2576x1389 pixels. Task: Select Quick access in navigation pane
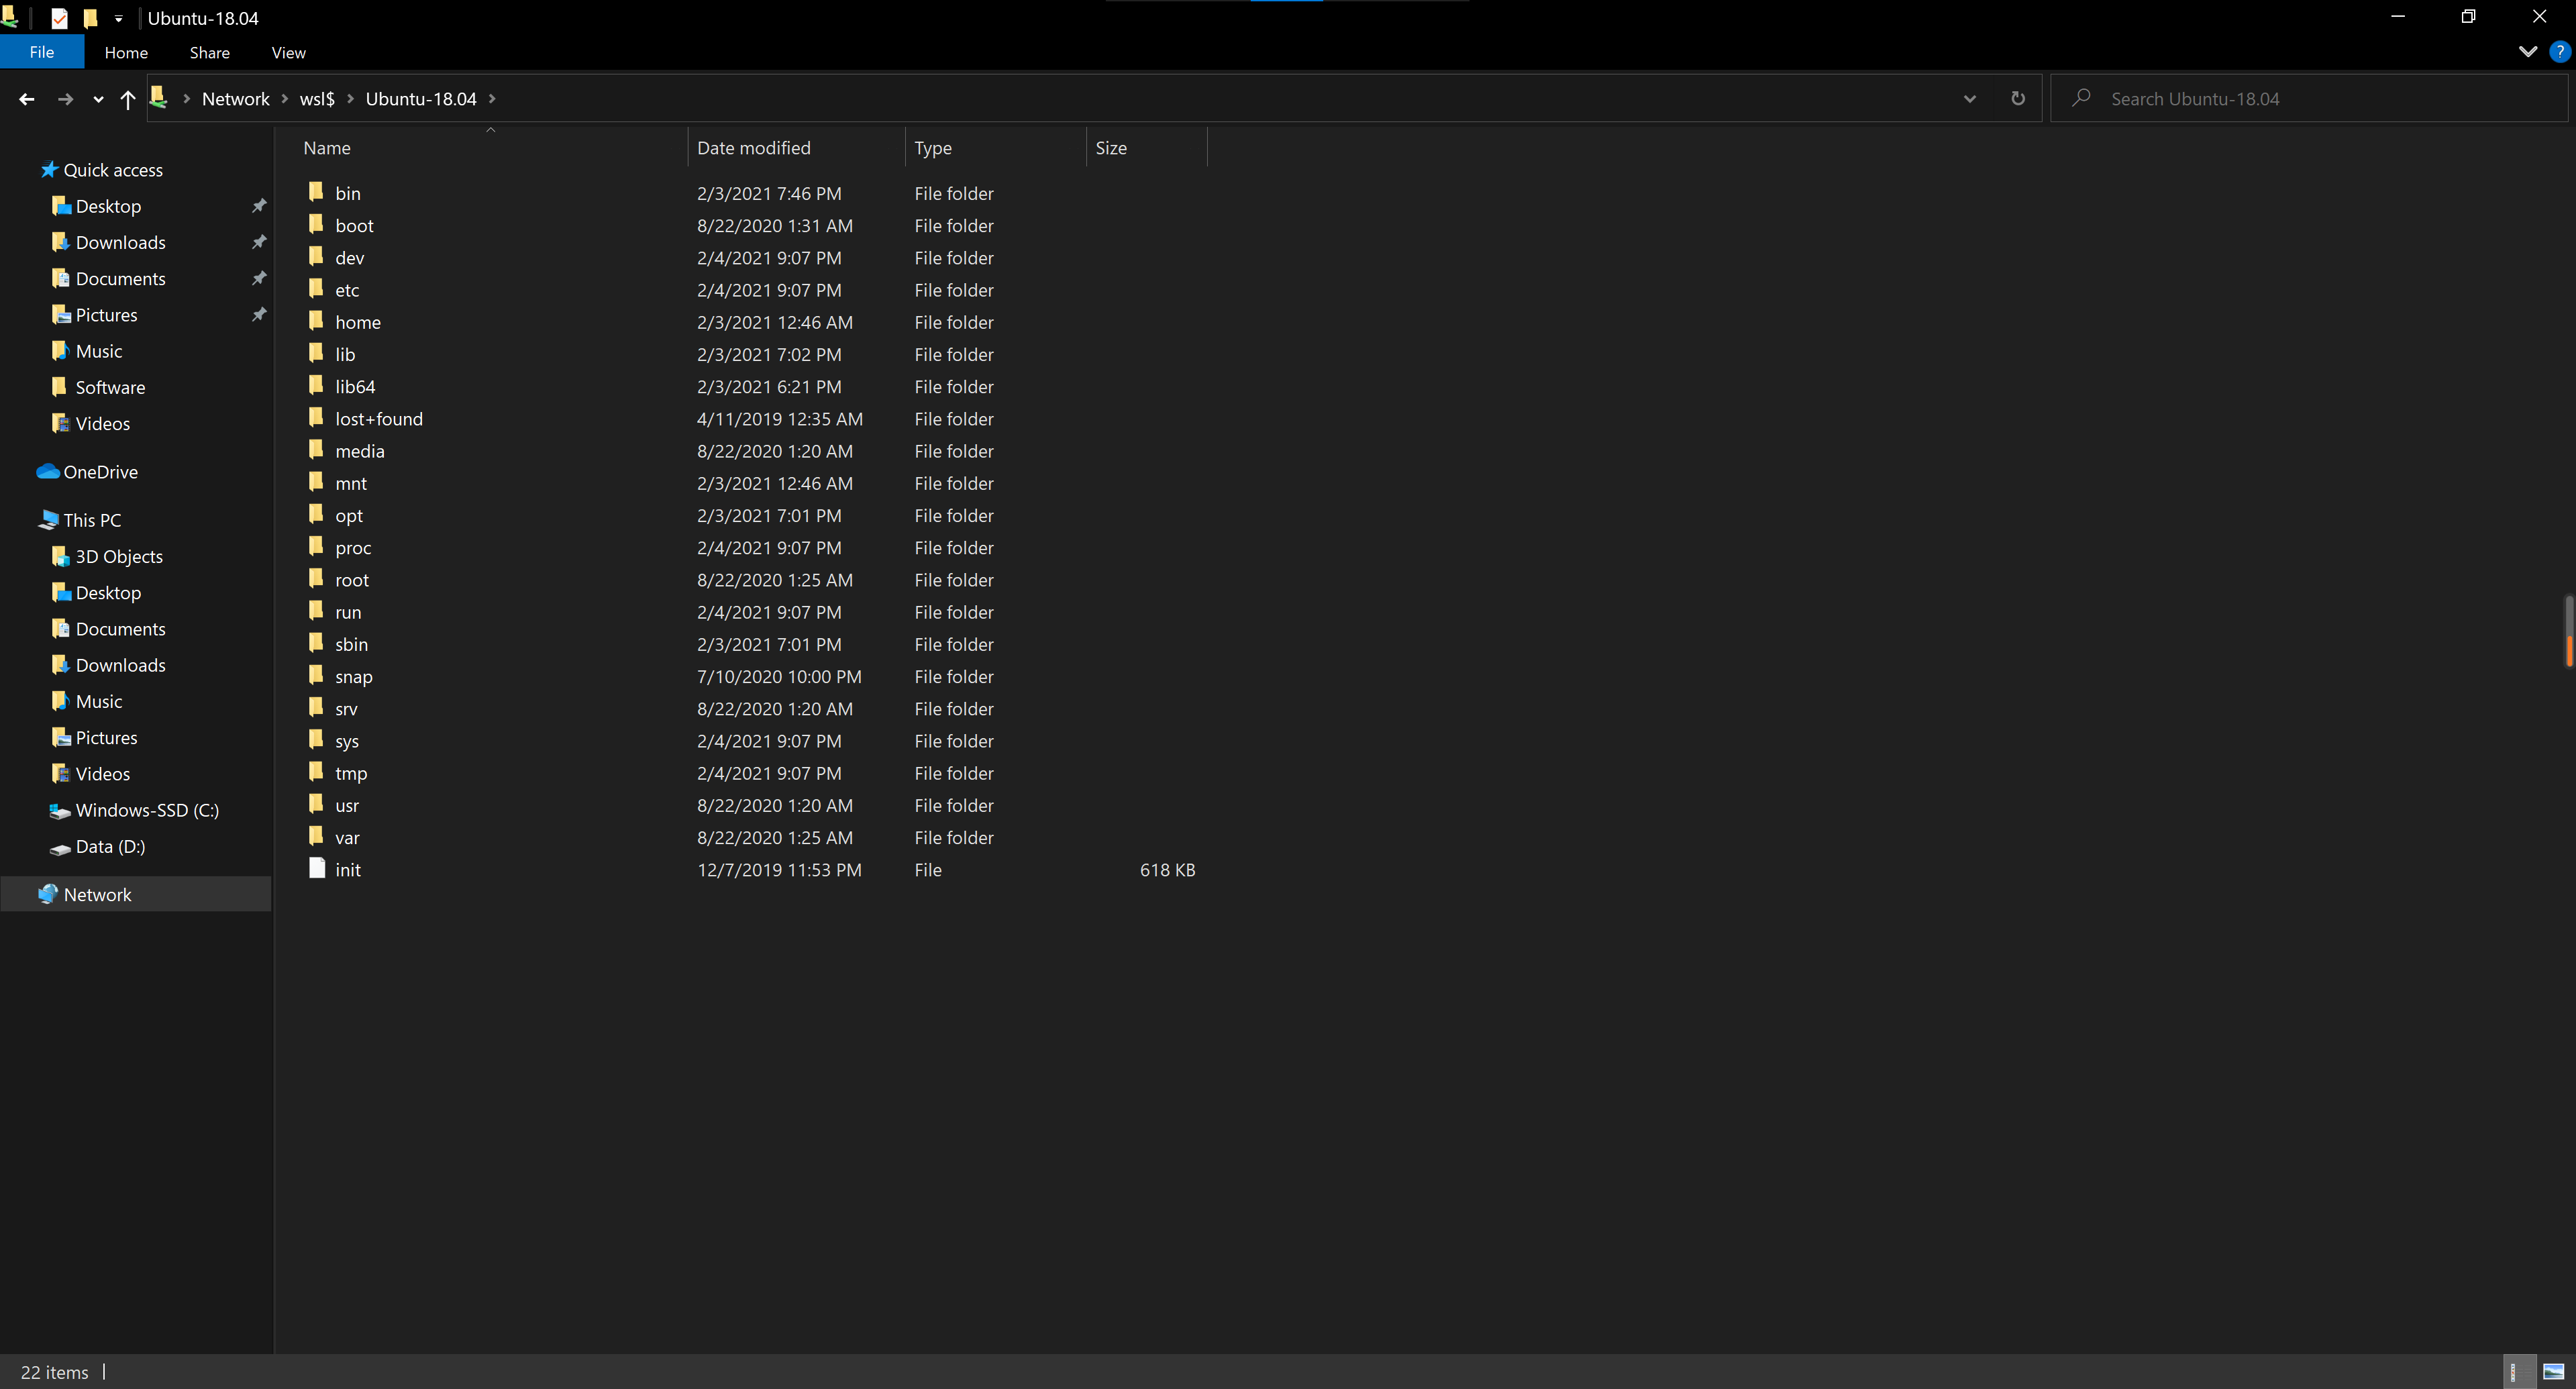[112, 170]
